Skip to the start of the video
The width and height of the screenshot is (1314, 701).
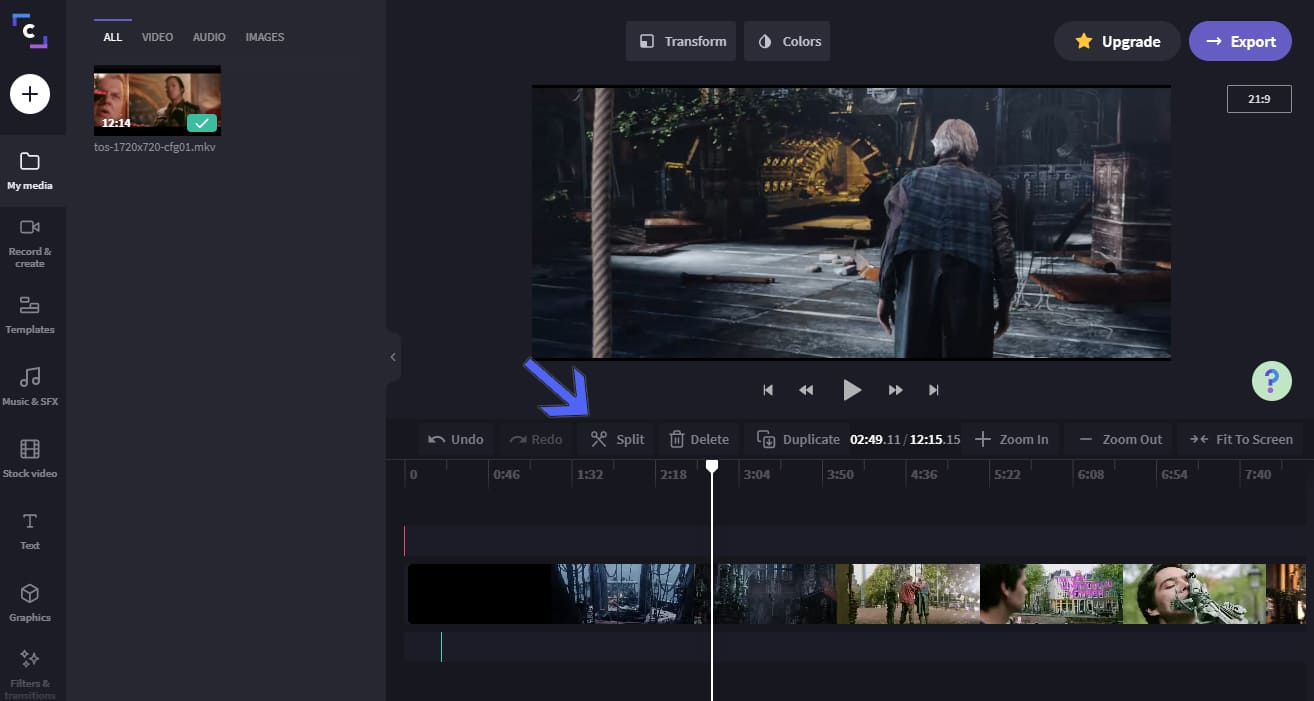point(768,390)
